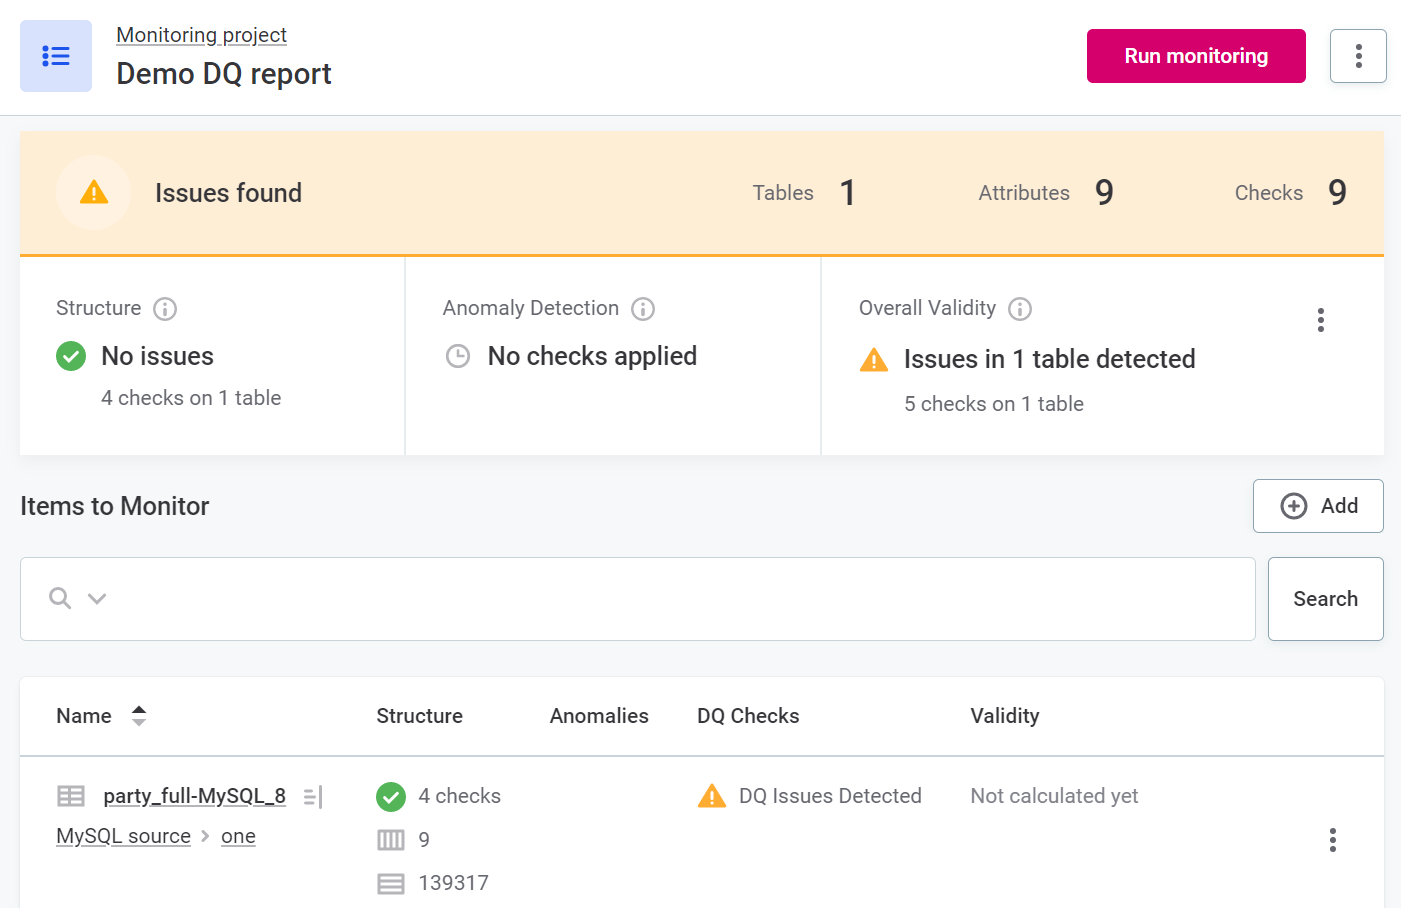
Task: Click the 'DQ Issues Detected' text
Action: (830, 796)
